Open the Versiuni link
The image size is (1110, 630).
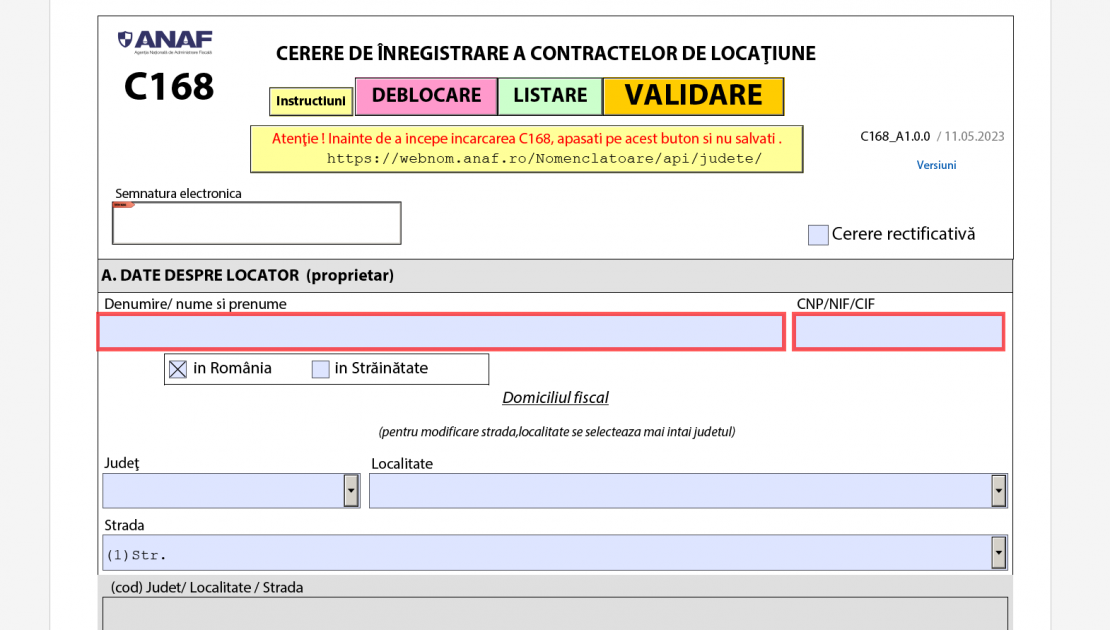(x=936, y=165)
